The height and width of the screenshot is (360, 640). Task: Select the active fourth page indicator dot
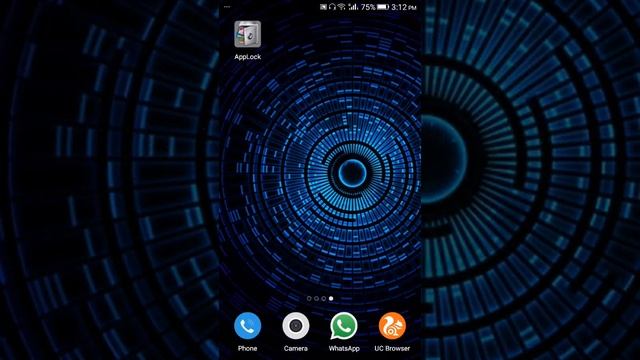pos(331,298)
